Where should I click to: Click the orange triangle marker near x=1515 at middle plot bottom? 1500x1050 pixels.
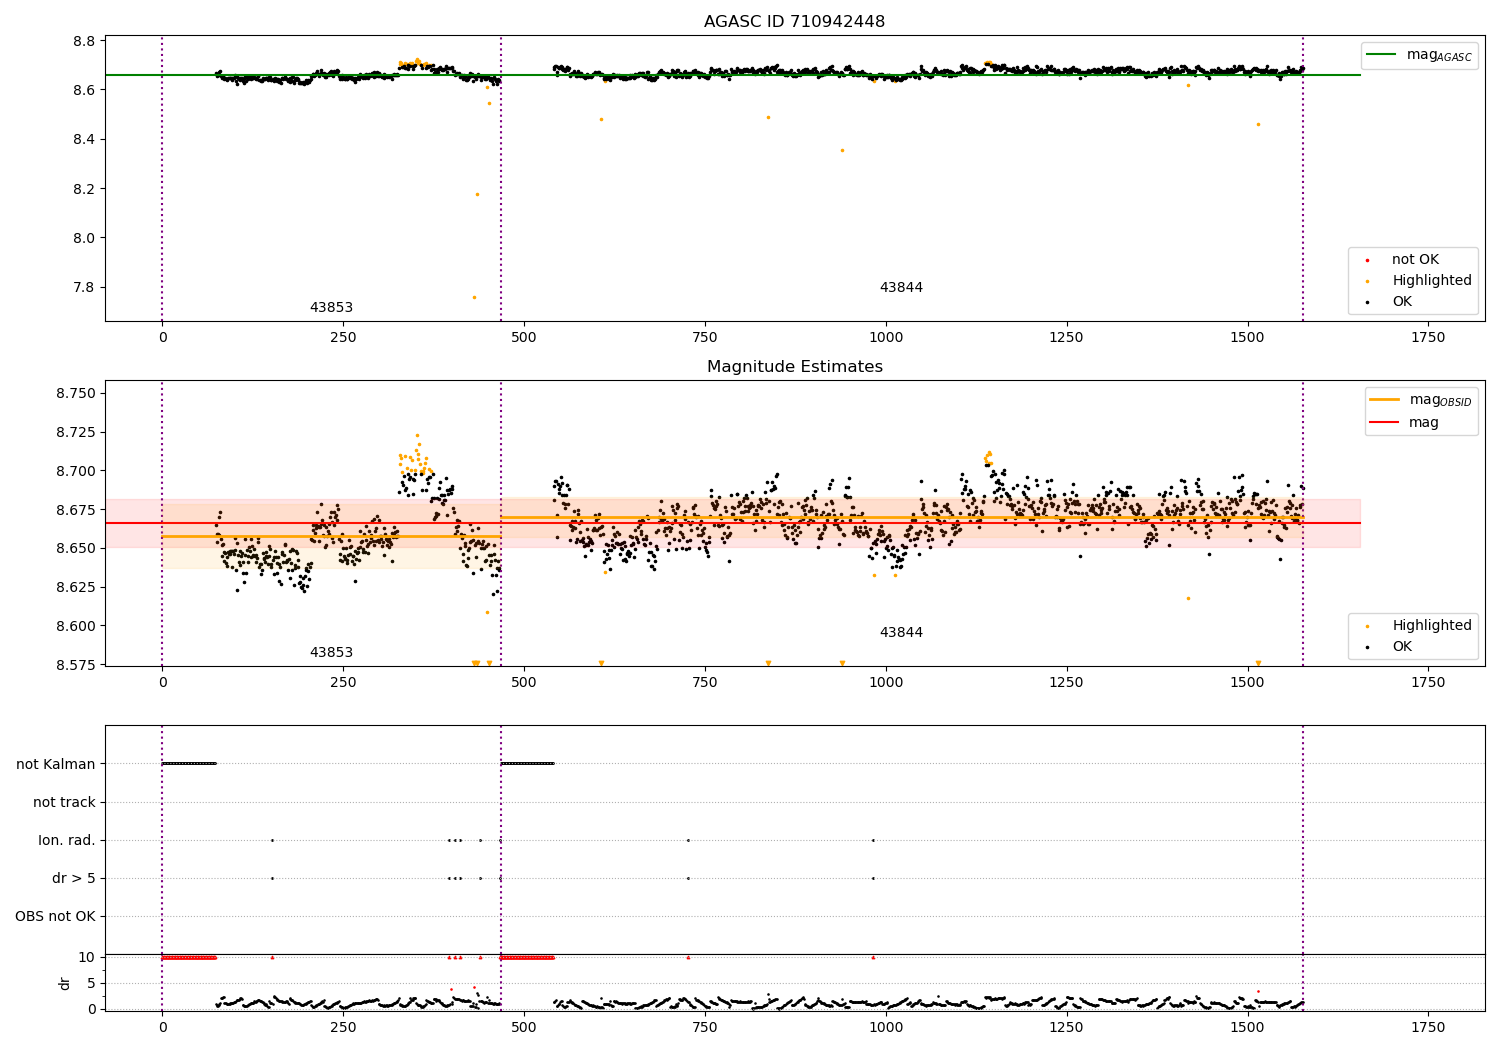click(1258, 663)
